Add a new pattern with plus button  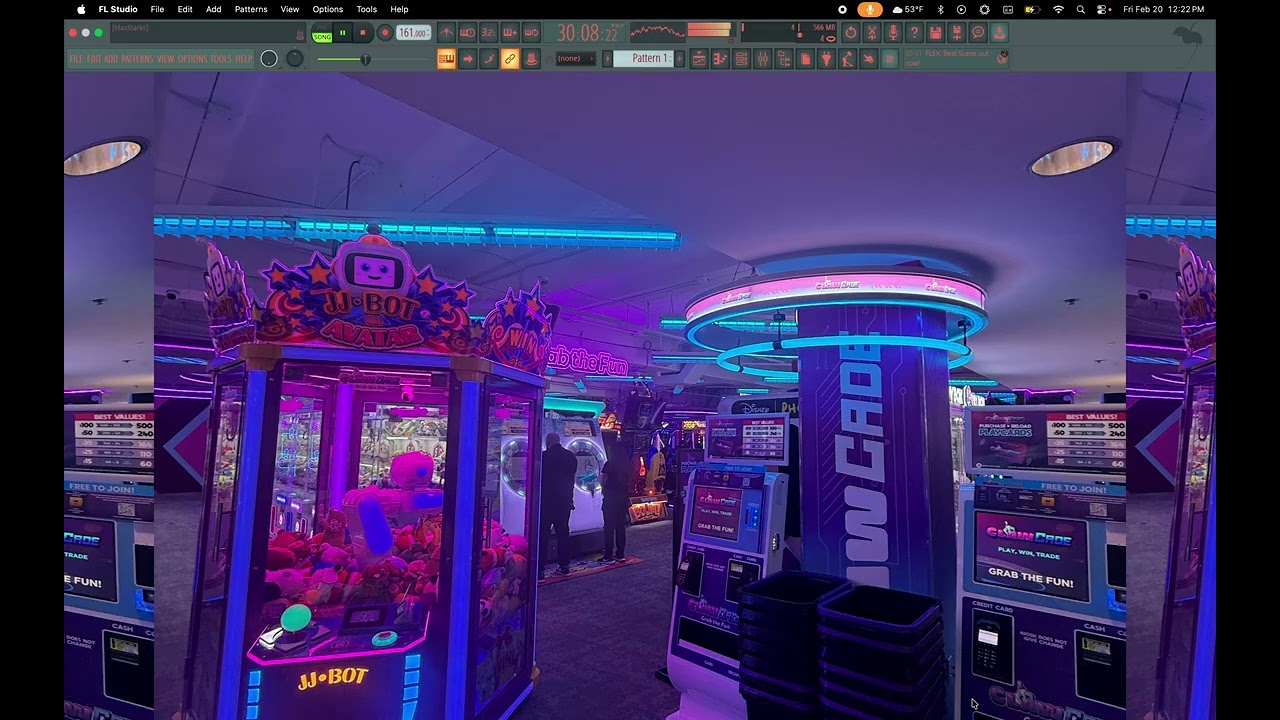[x=679, y=58]
